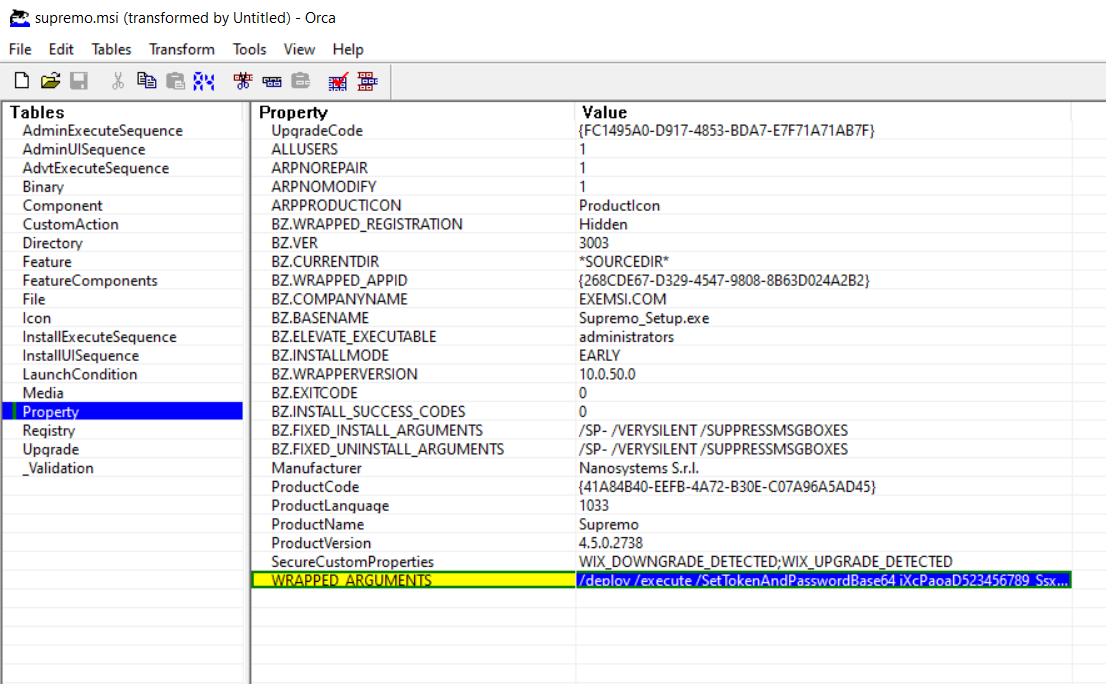Open the LaunchCondition table

[x=80, y=374]
